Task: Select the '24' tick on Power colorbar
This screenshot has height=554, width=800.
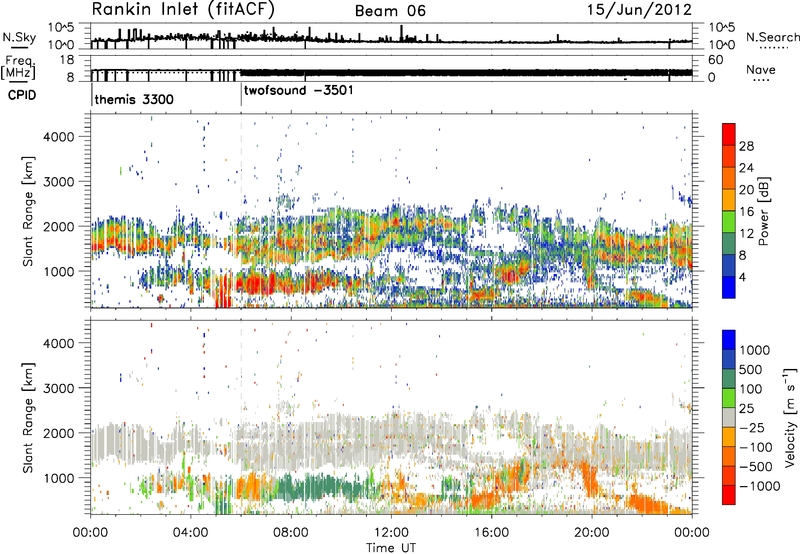Action: pyautogui.click(x=746, y=168)
